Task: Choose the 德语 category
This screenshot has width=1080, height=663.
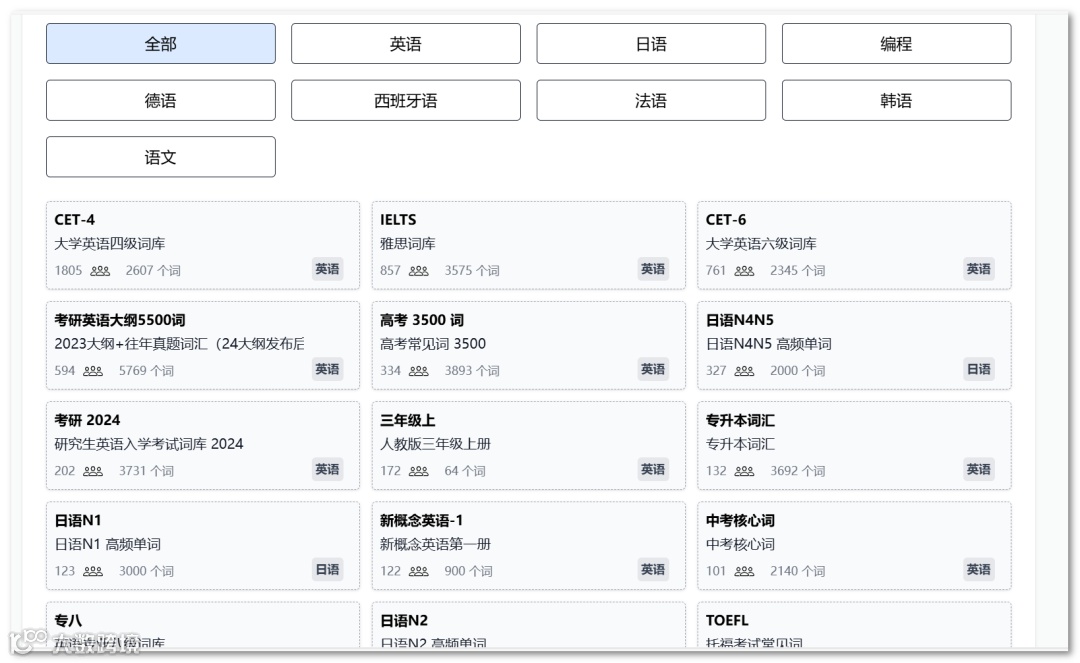Action: pos(160,101)
